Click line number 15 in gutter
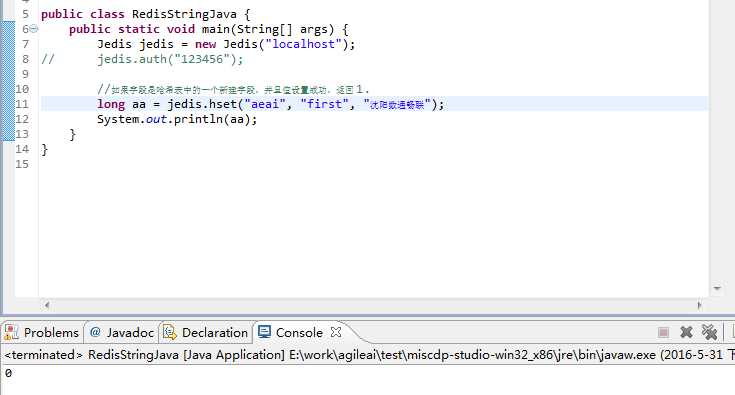The image size is (735, 395). (x=22, y=164)
